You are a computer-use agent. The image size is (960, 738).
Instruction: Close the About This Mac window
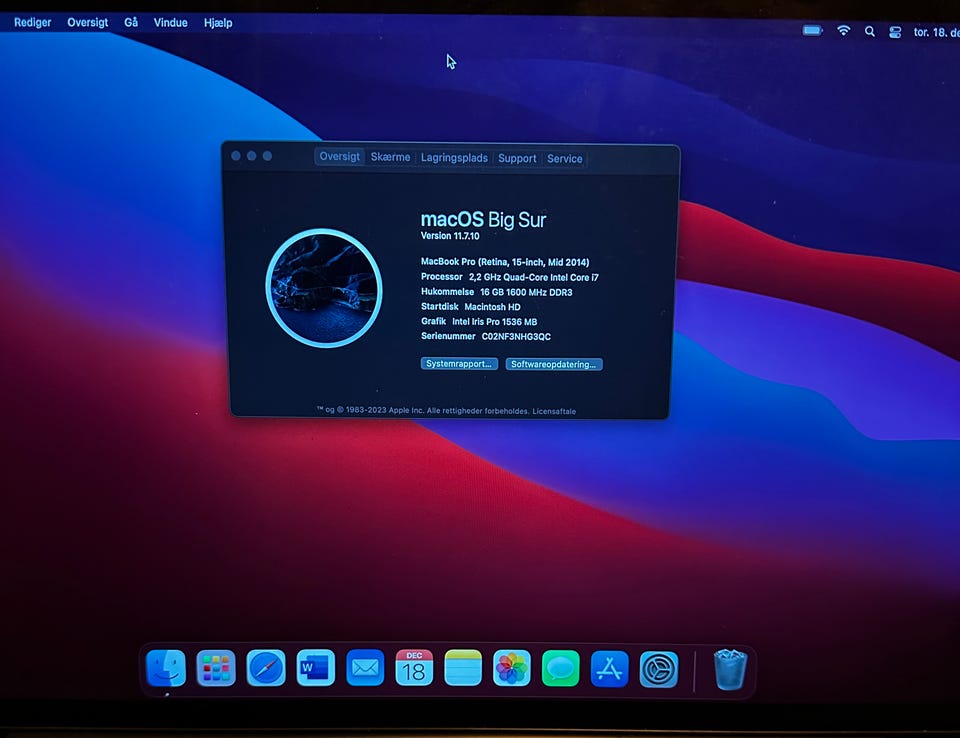pos(236,156)
